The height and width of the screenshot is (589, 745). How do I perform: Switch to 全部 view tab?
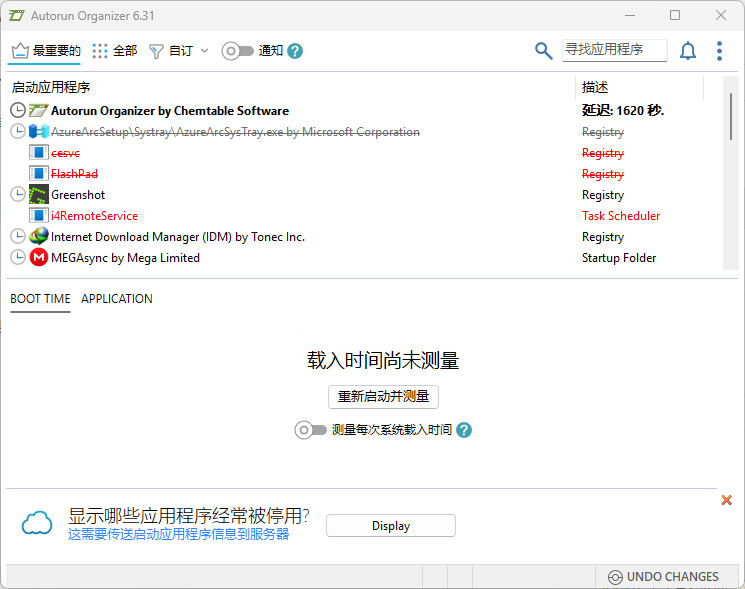tap(115, 51)
